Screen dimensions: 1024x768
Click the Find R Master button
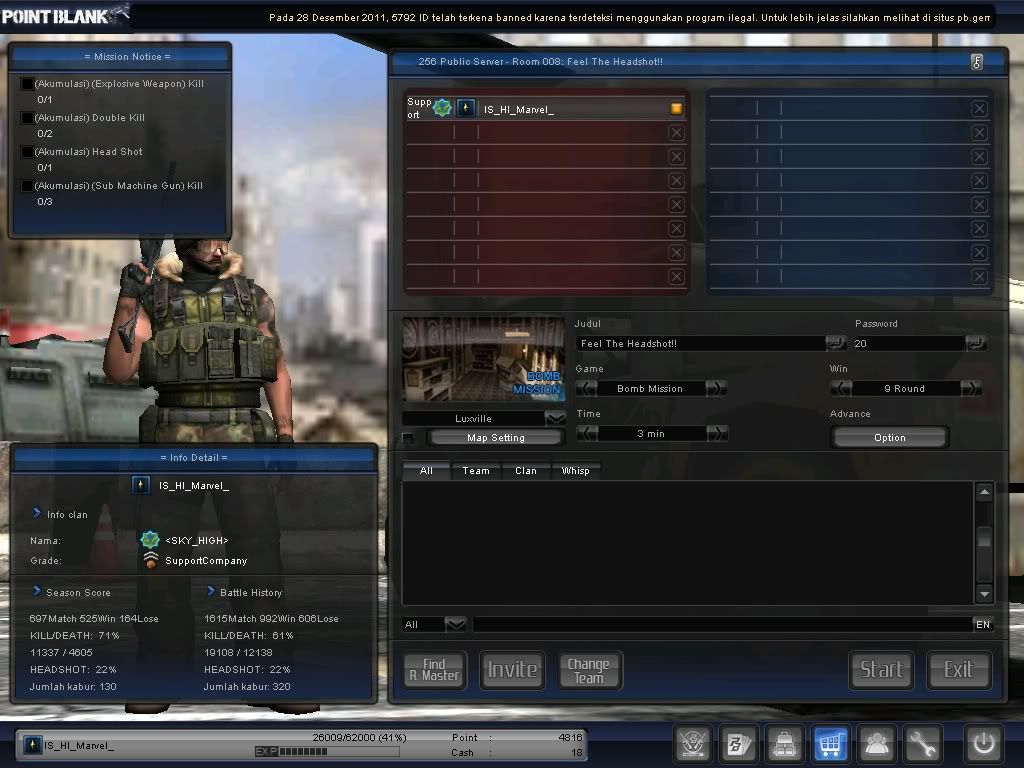[434, 670]
